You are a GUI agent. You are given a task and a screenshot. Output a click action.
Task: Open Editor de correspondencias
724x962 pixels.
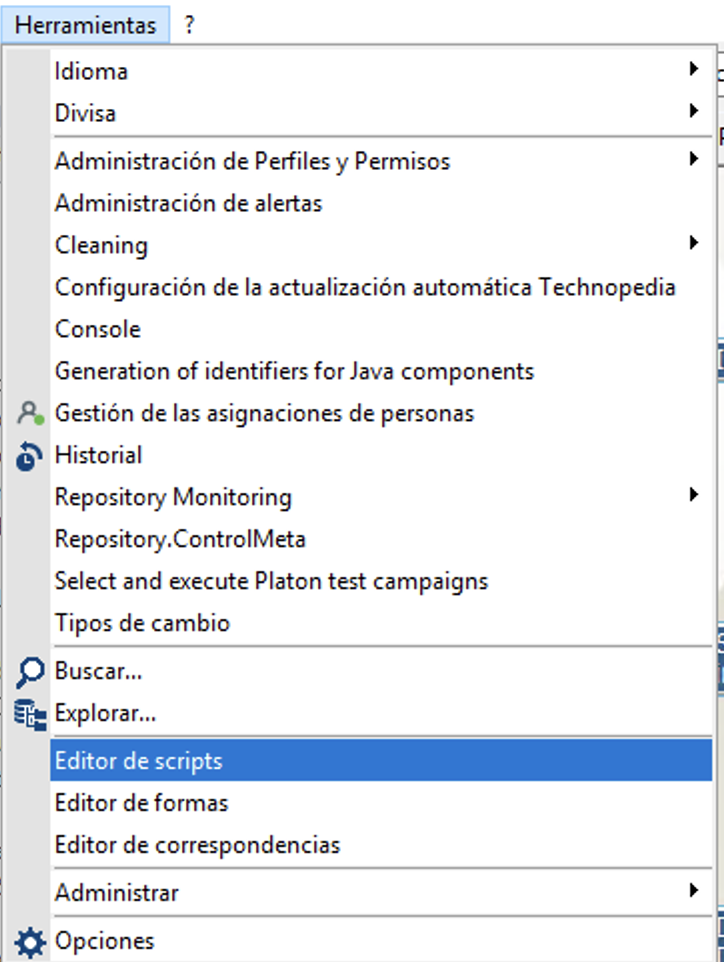[x=381, y=845]
